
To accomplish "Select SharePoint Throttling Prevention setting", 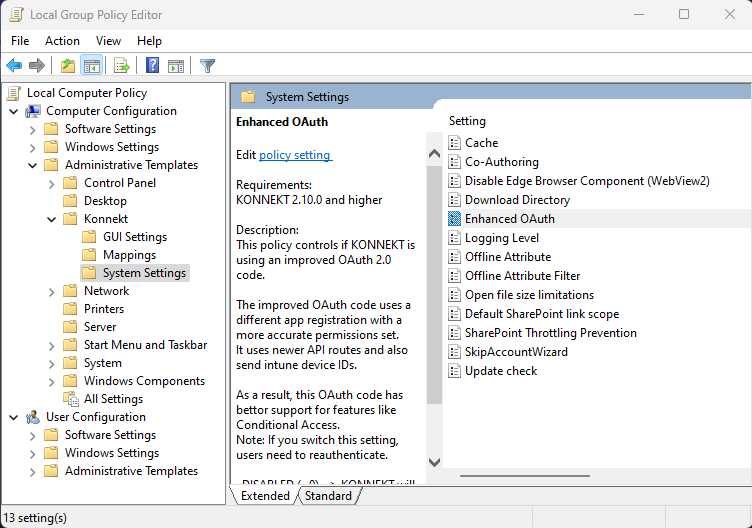I will (550, 333).
